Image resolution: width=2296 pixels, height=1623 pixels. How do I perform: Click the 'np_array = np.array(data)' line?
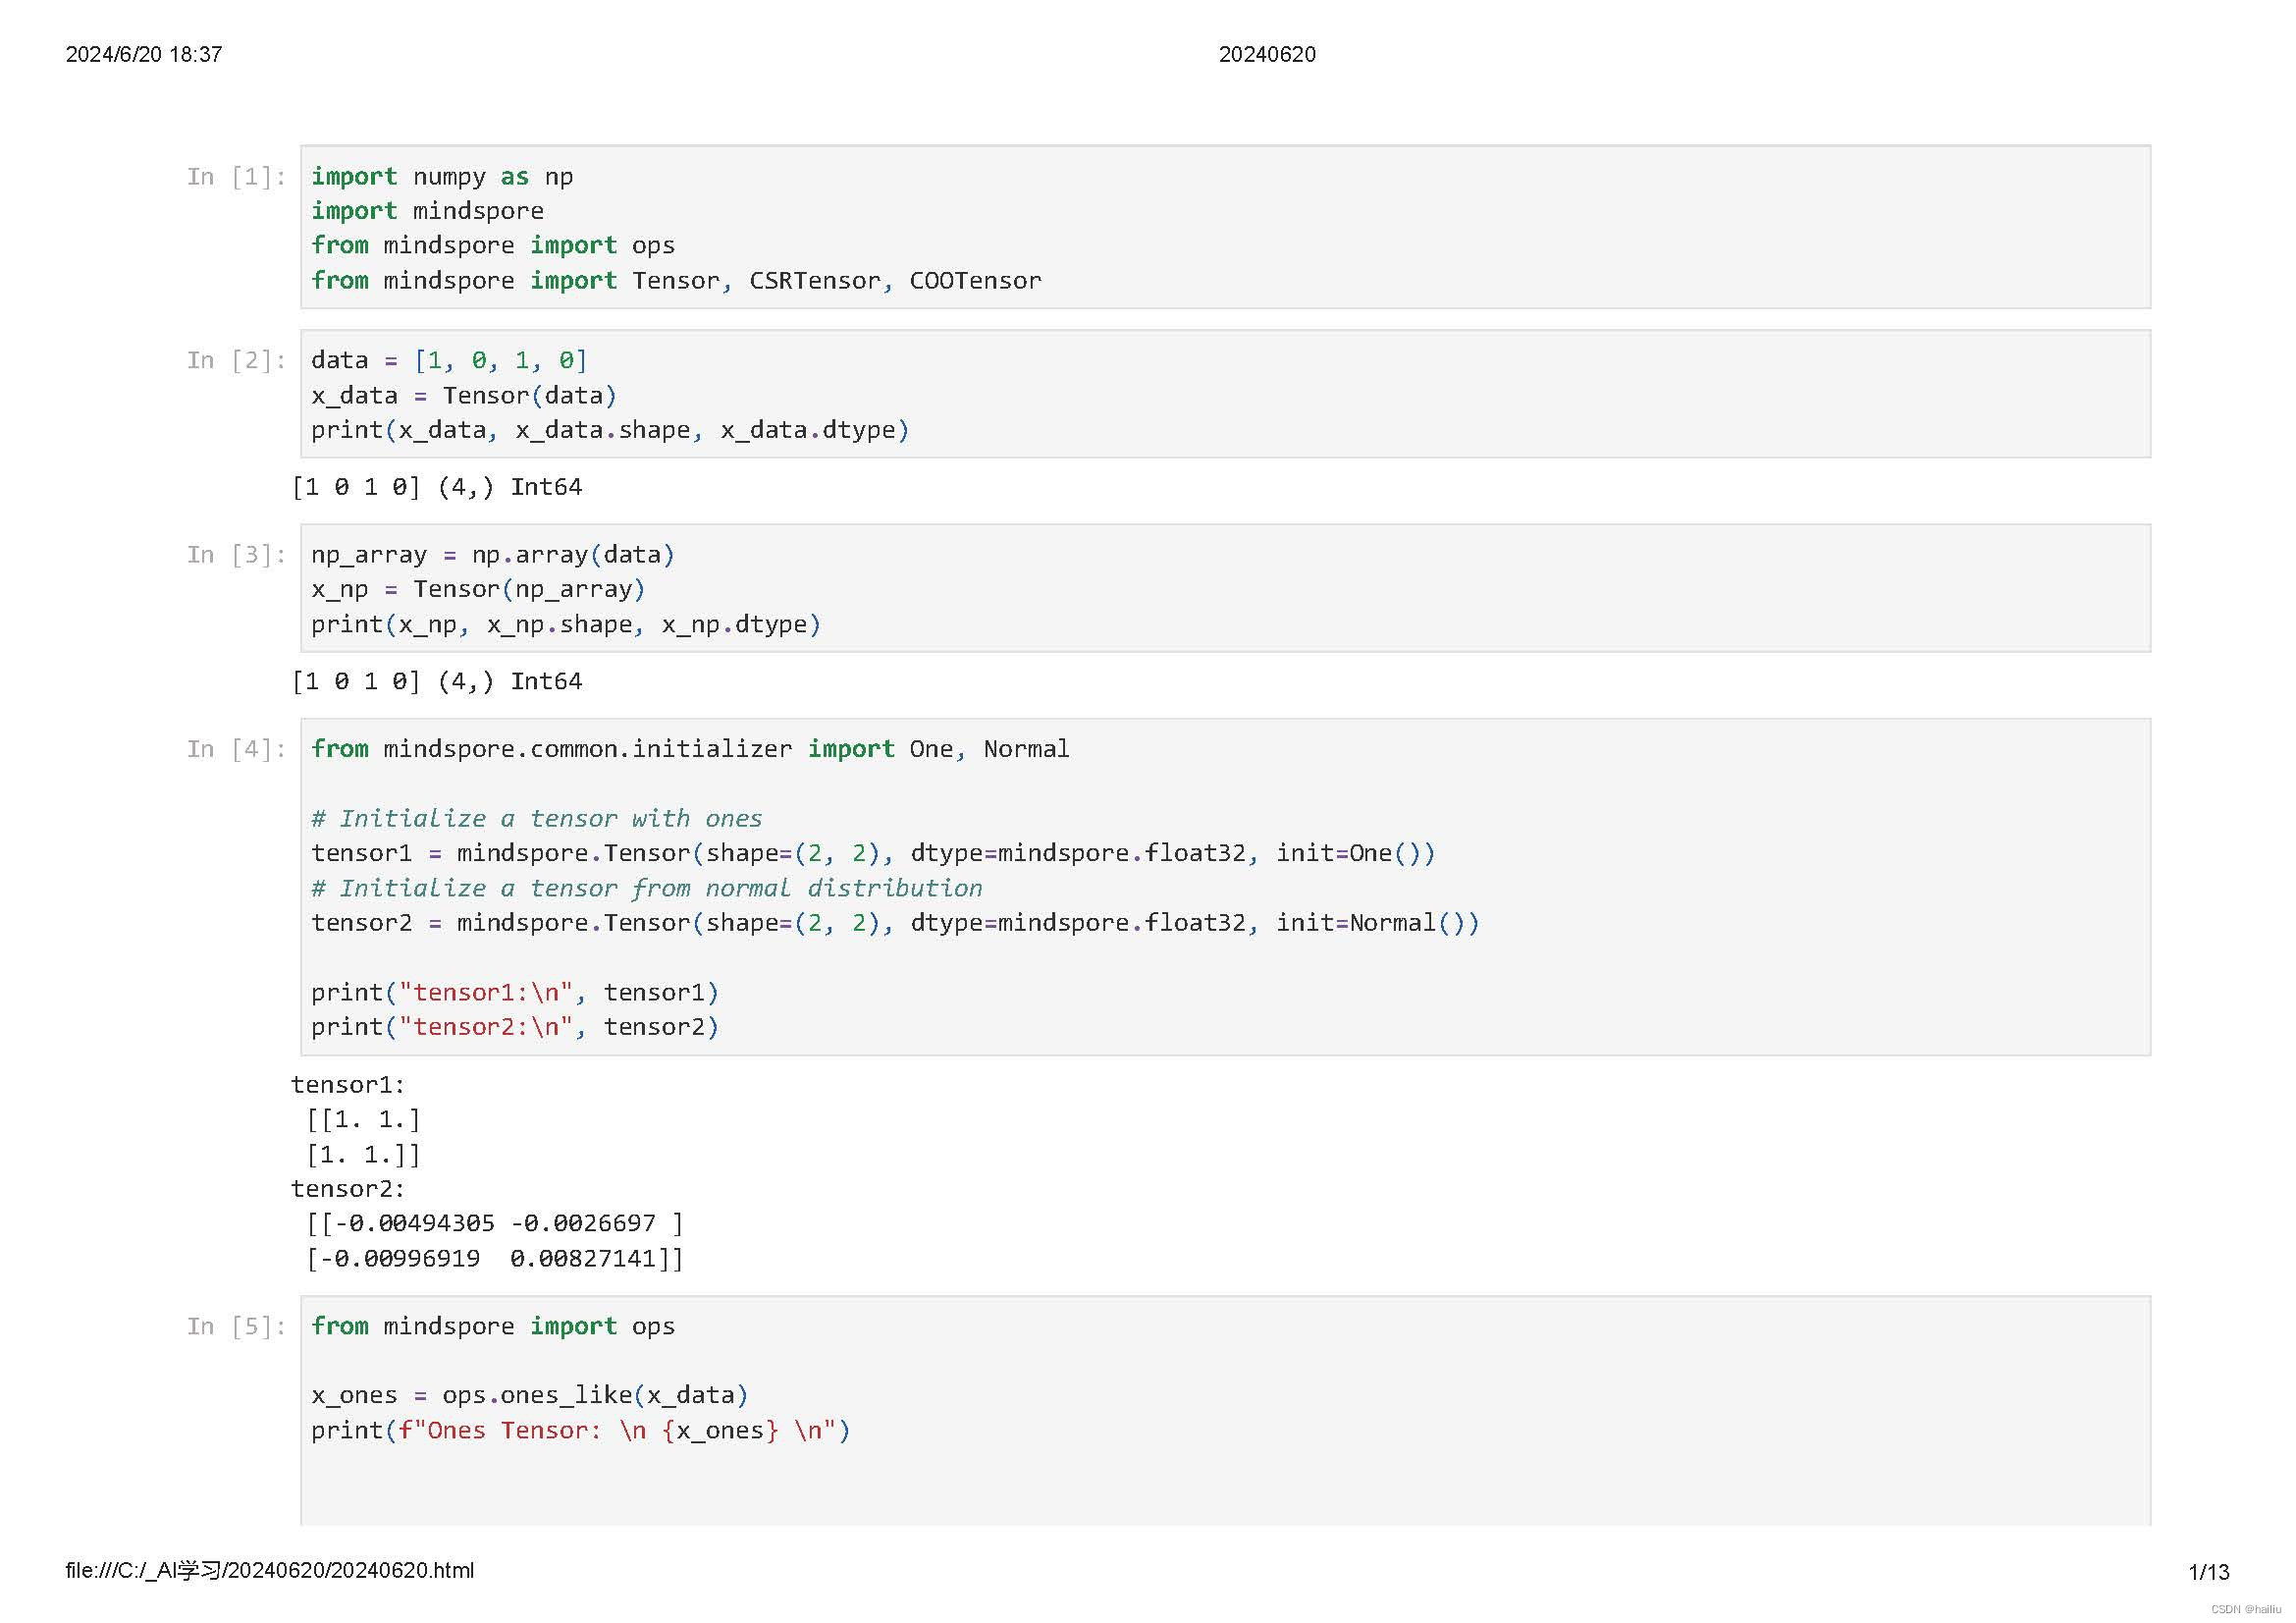(x=492, y=555)
